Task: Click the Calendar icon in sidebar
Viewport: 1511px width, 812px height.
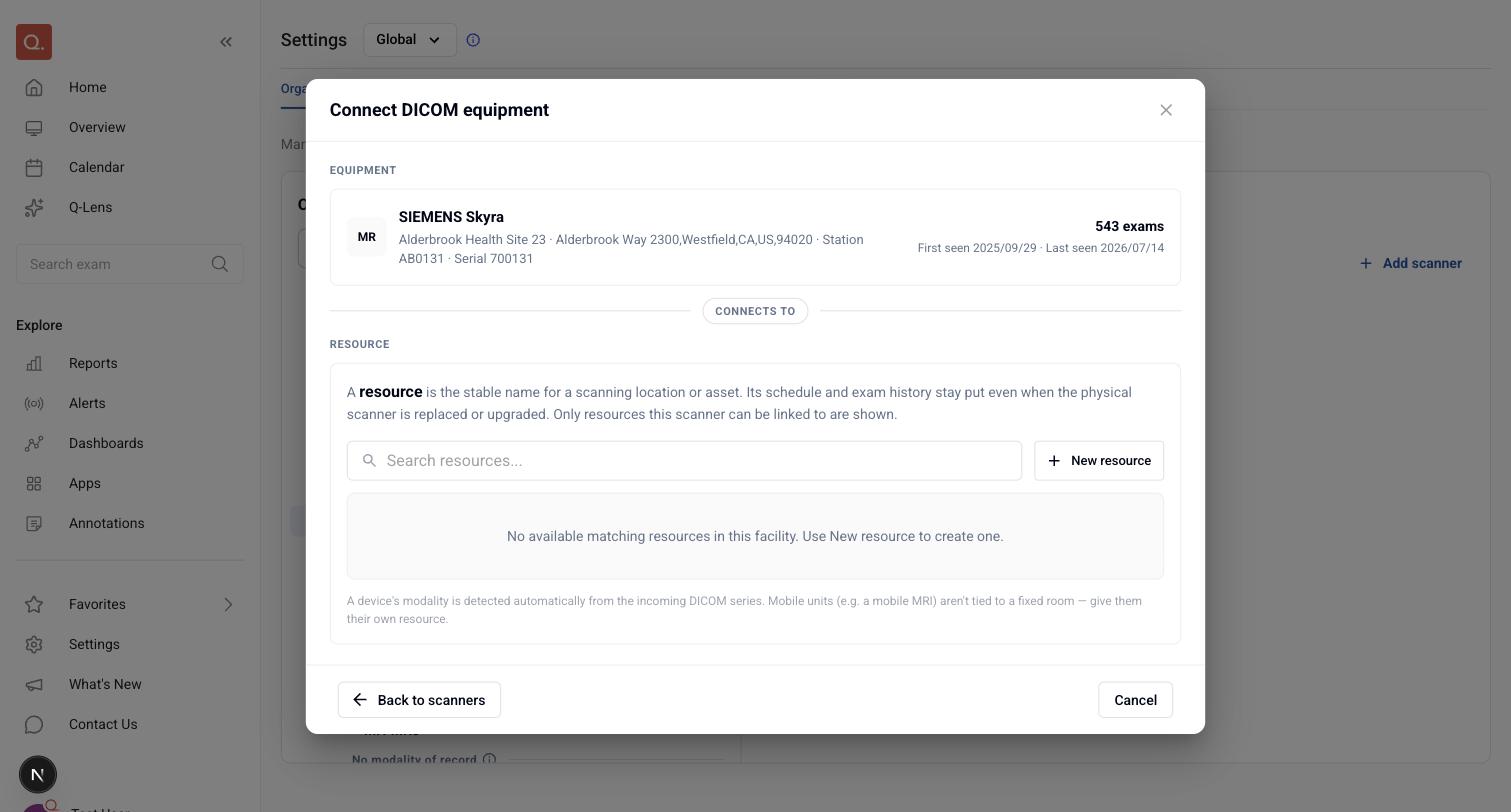Action: [34, 167]
